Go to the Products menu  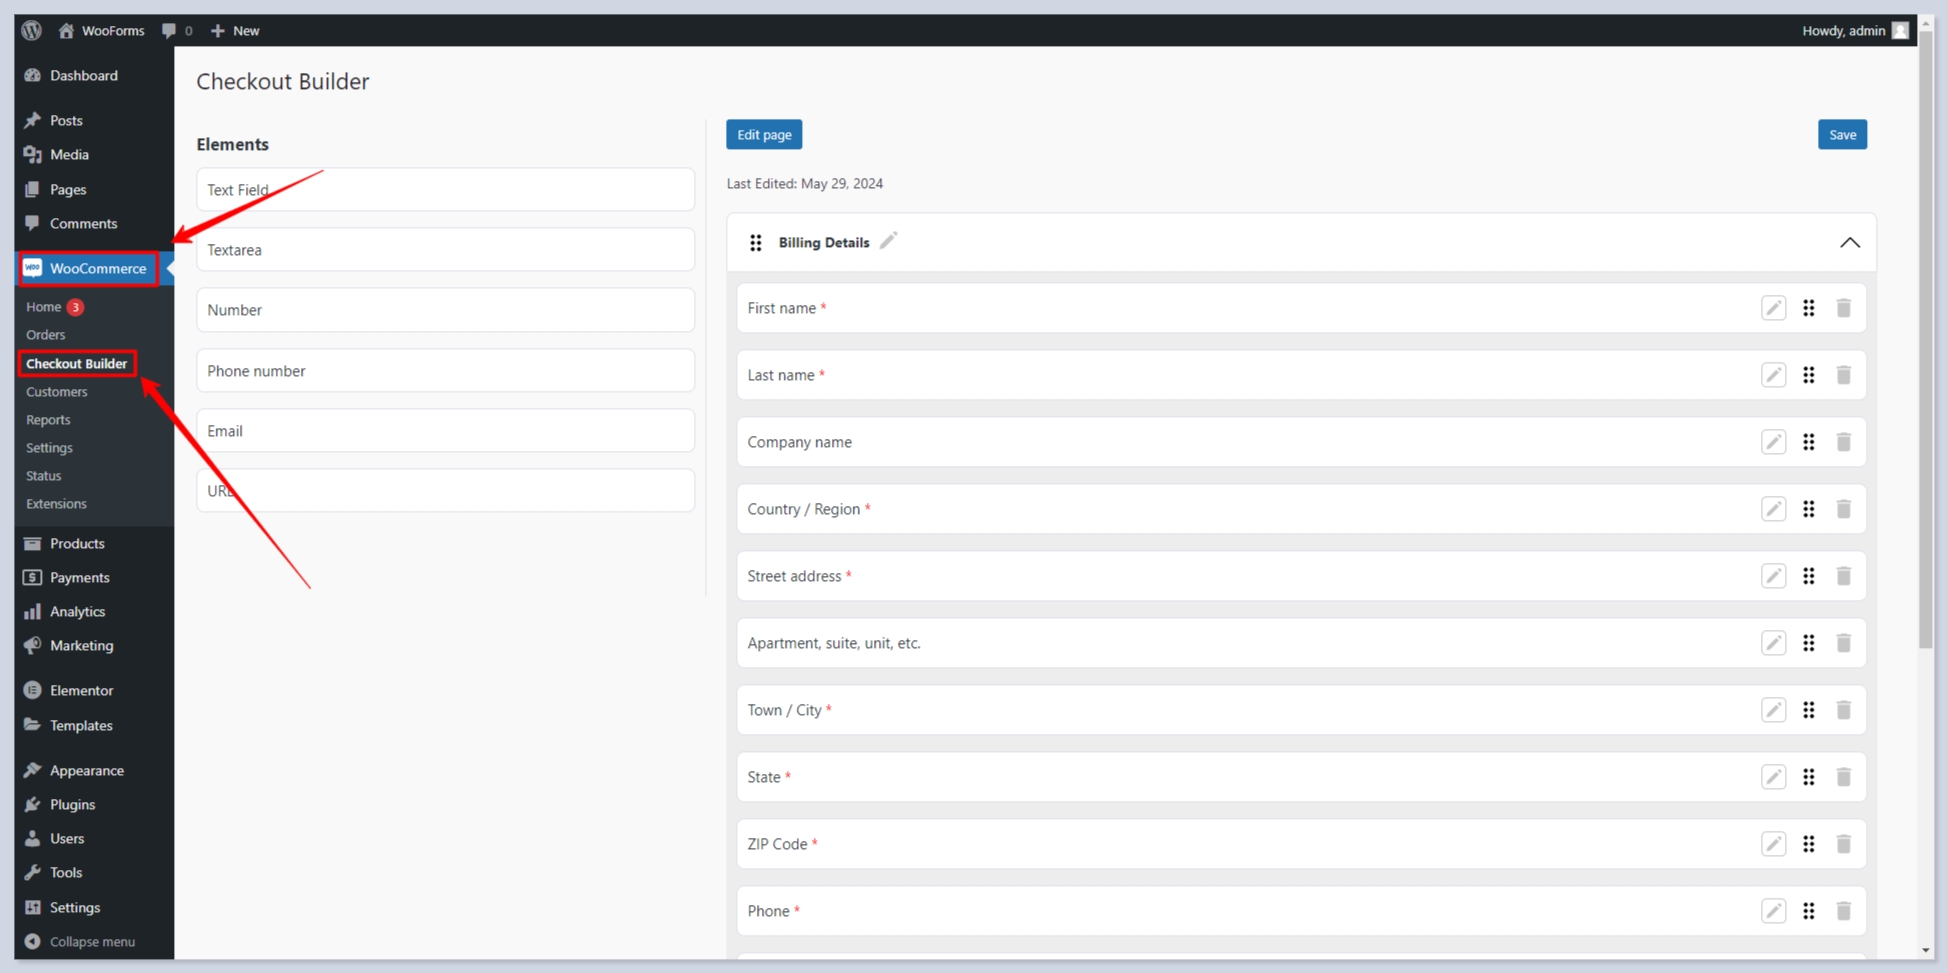(x=77, y=543)
